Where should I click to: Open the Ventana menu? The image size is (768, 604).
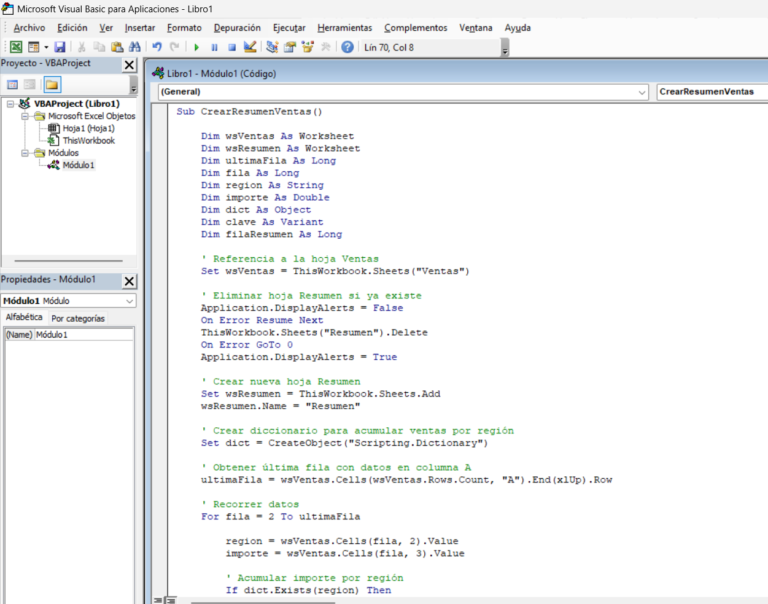tap(476, 28)
